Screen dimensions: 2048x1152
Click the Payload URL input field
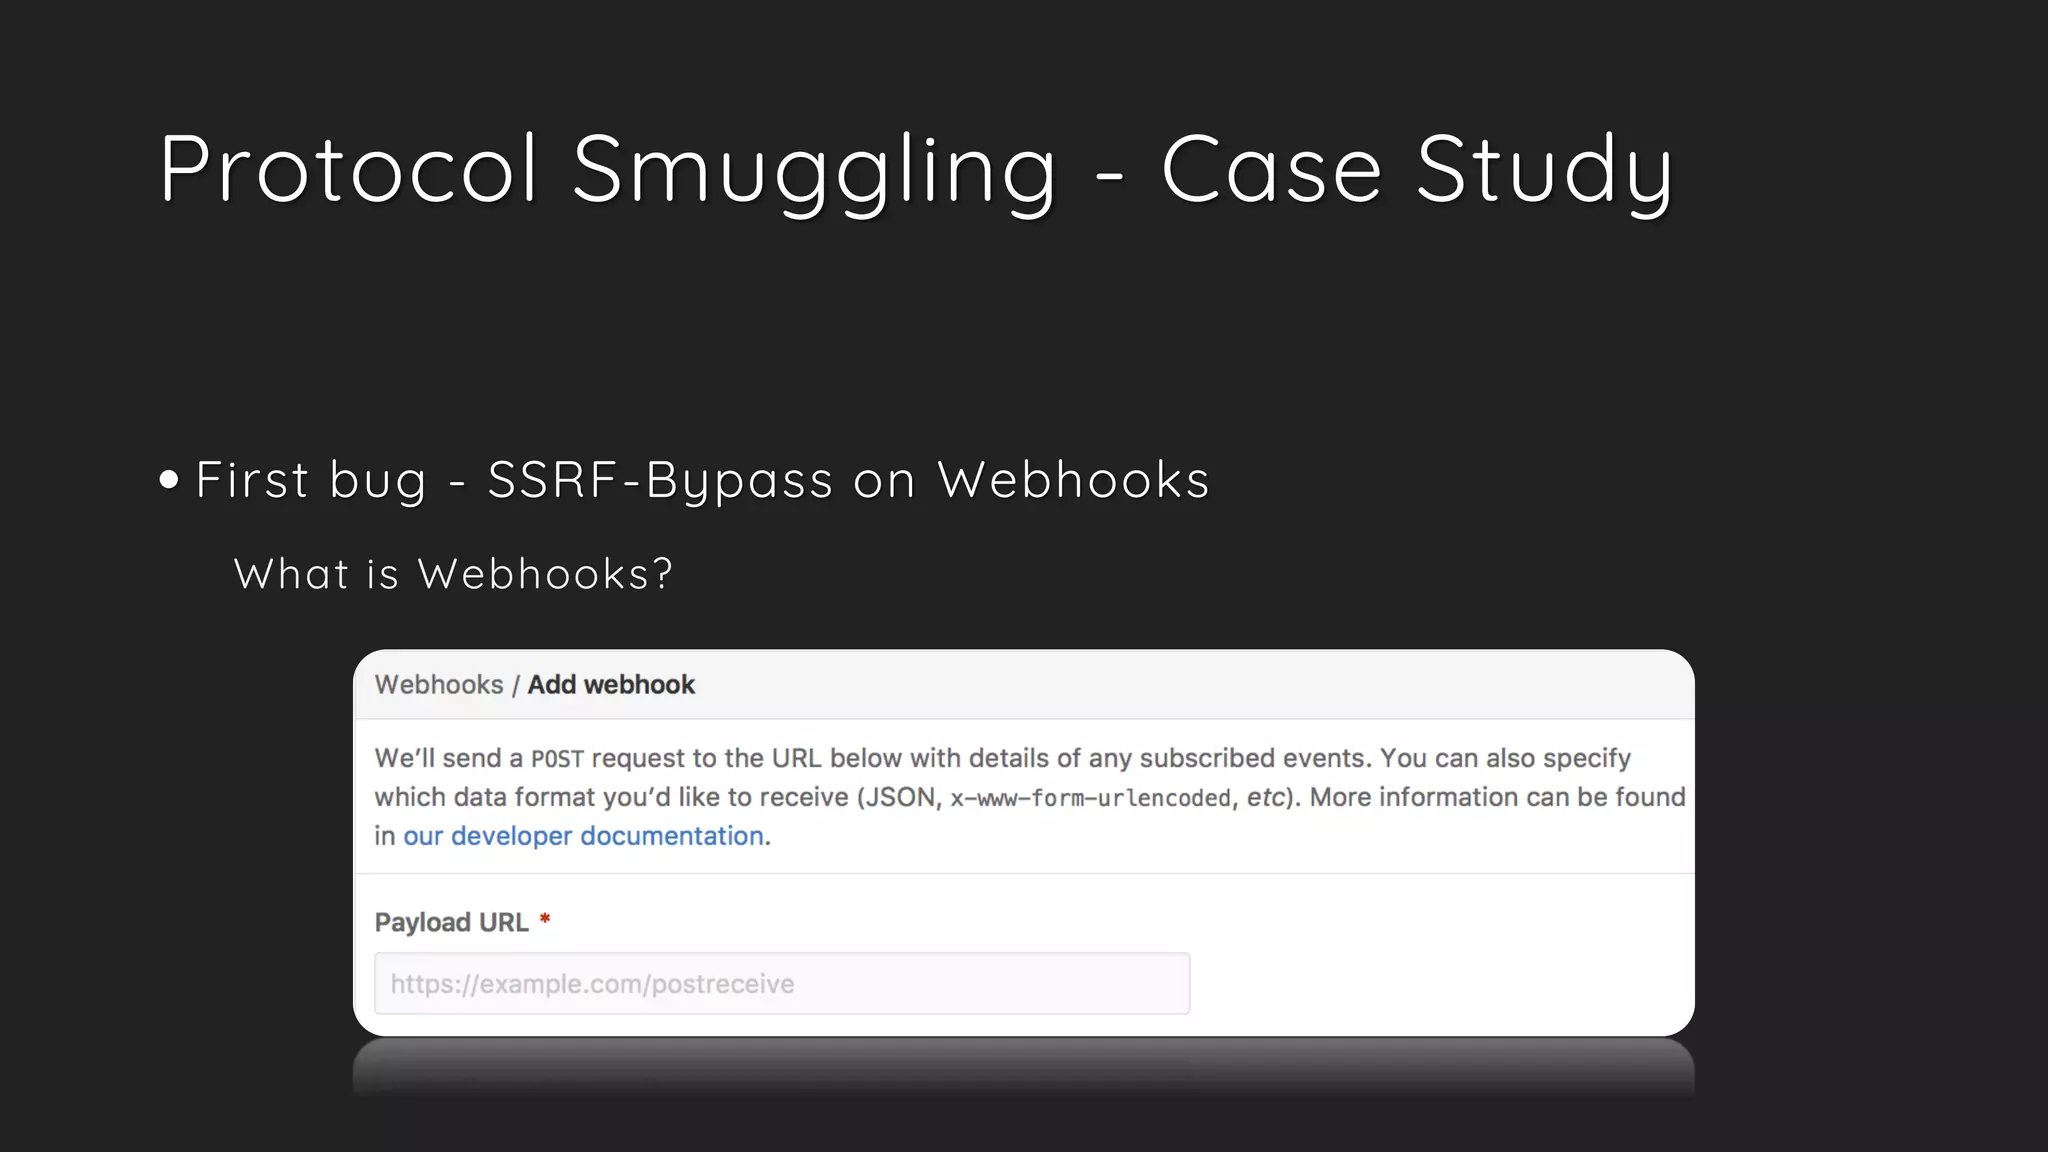coord(782,984)
